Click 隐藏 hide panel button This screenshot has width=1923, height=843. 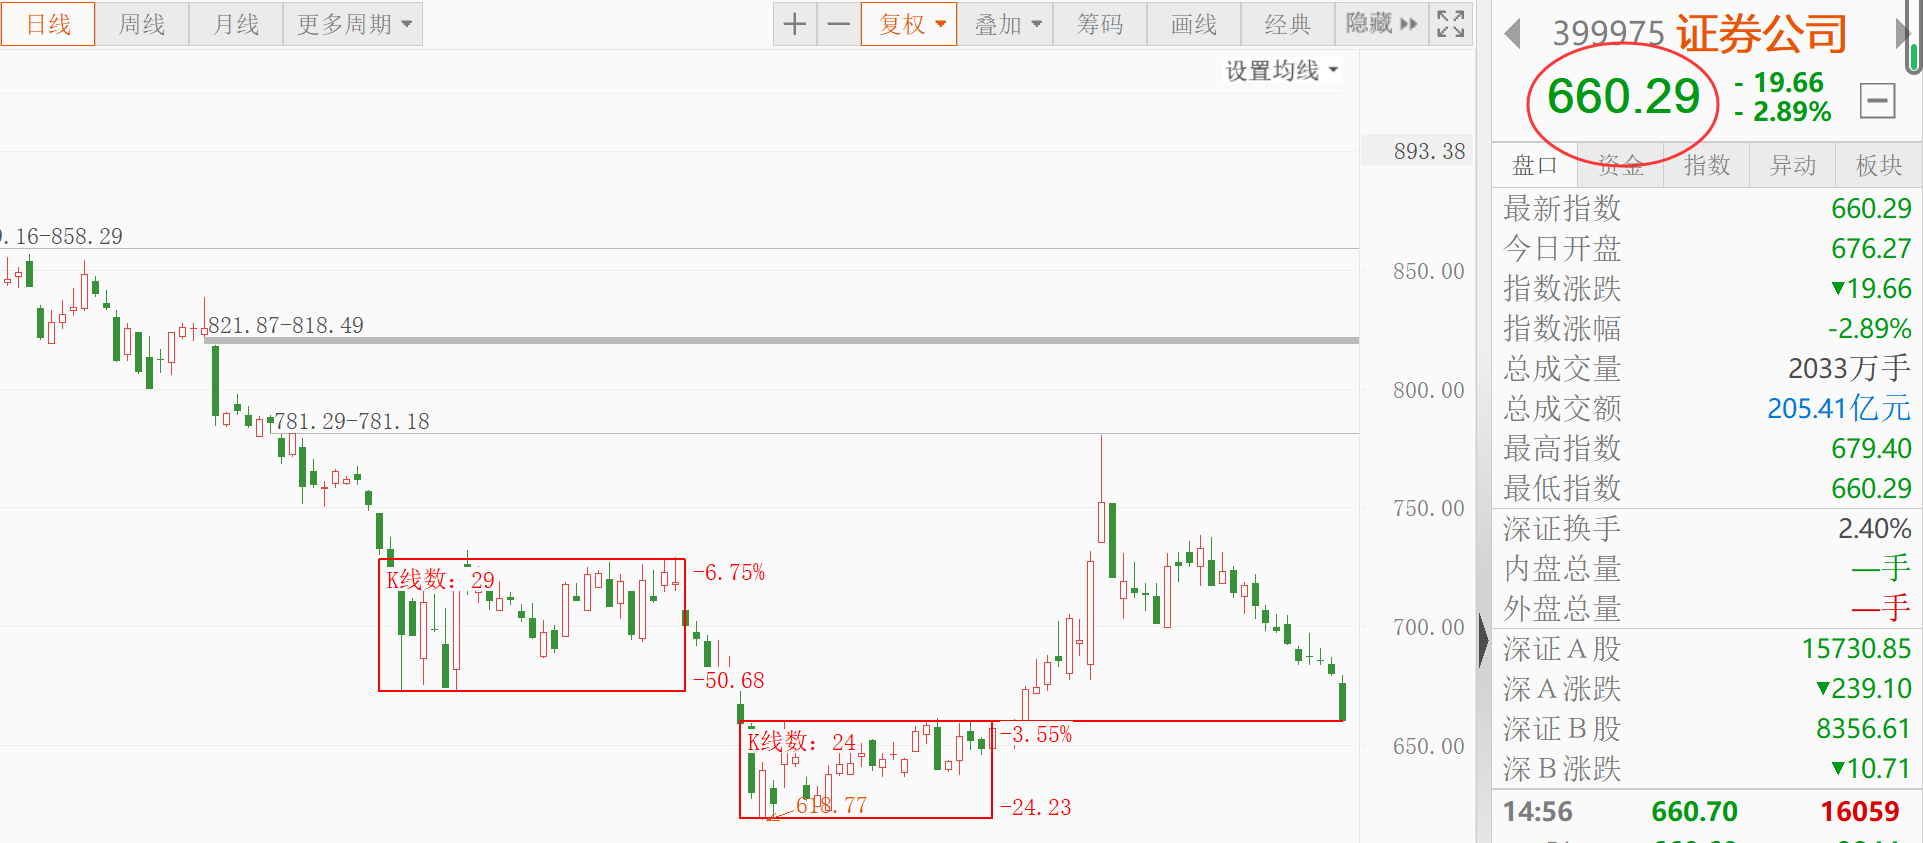pos(1382,24)
